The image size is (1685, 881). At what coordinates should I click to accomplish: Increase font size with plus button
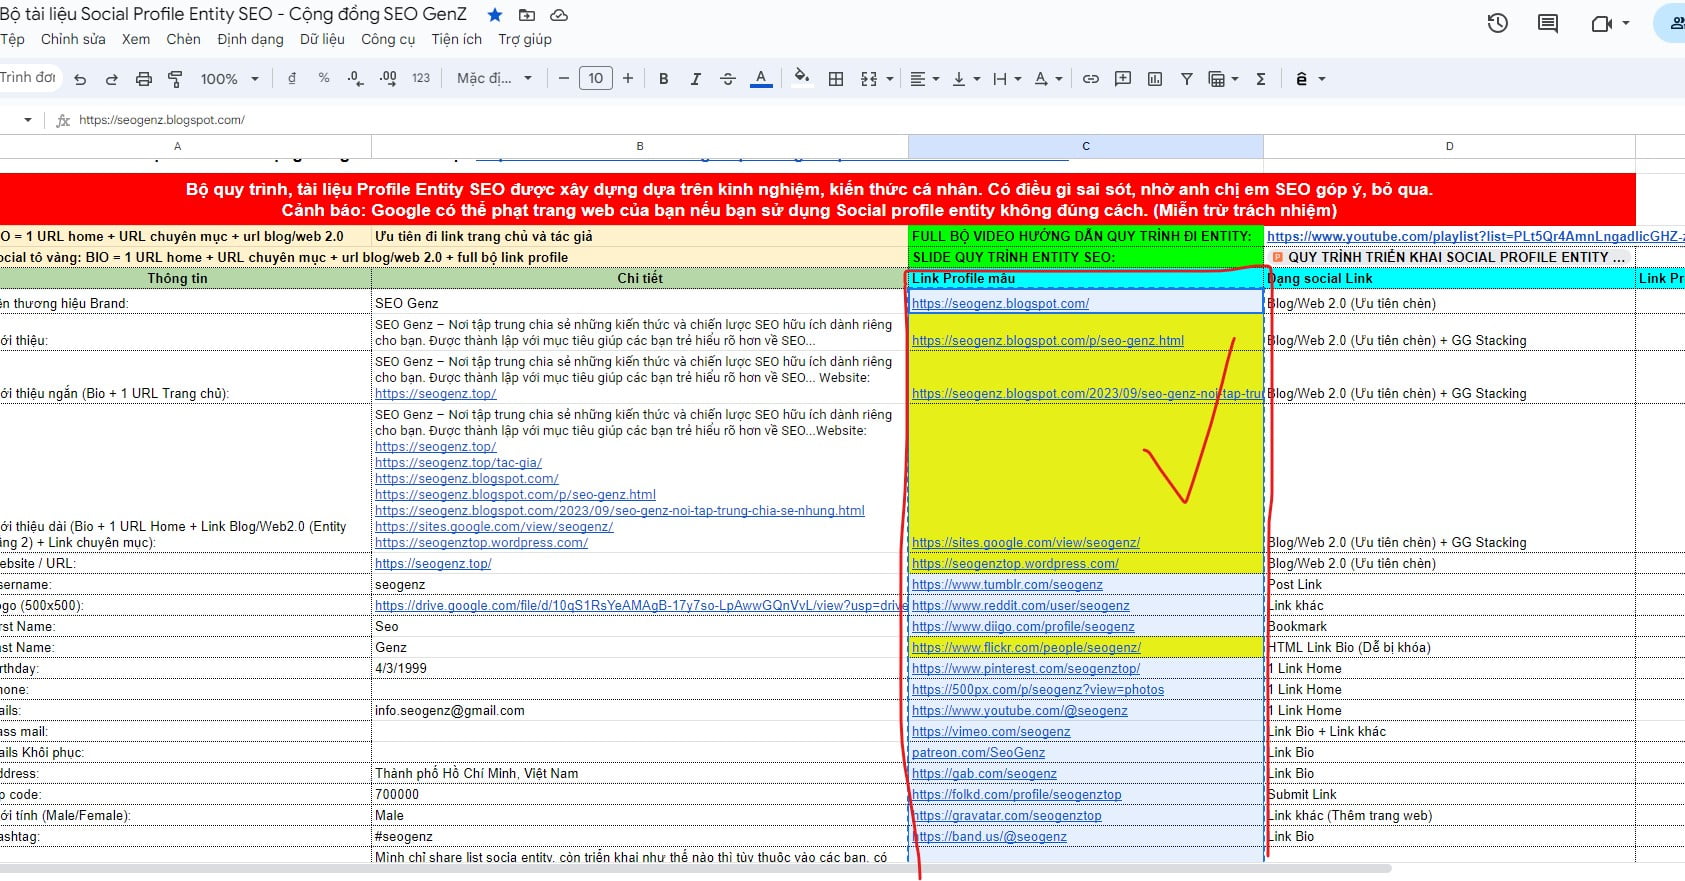click(x=628, y=79)
